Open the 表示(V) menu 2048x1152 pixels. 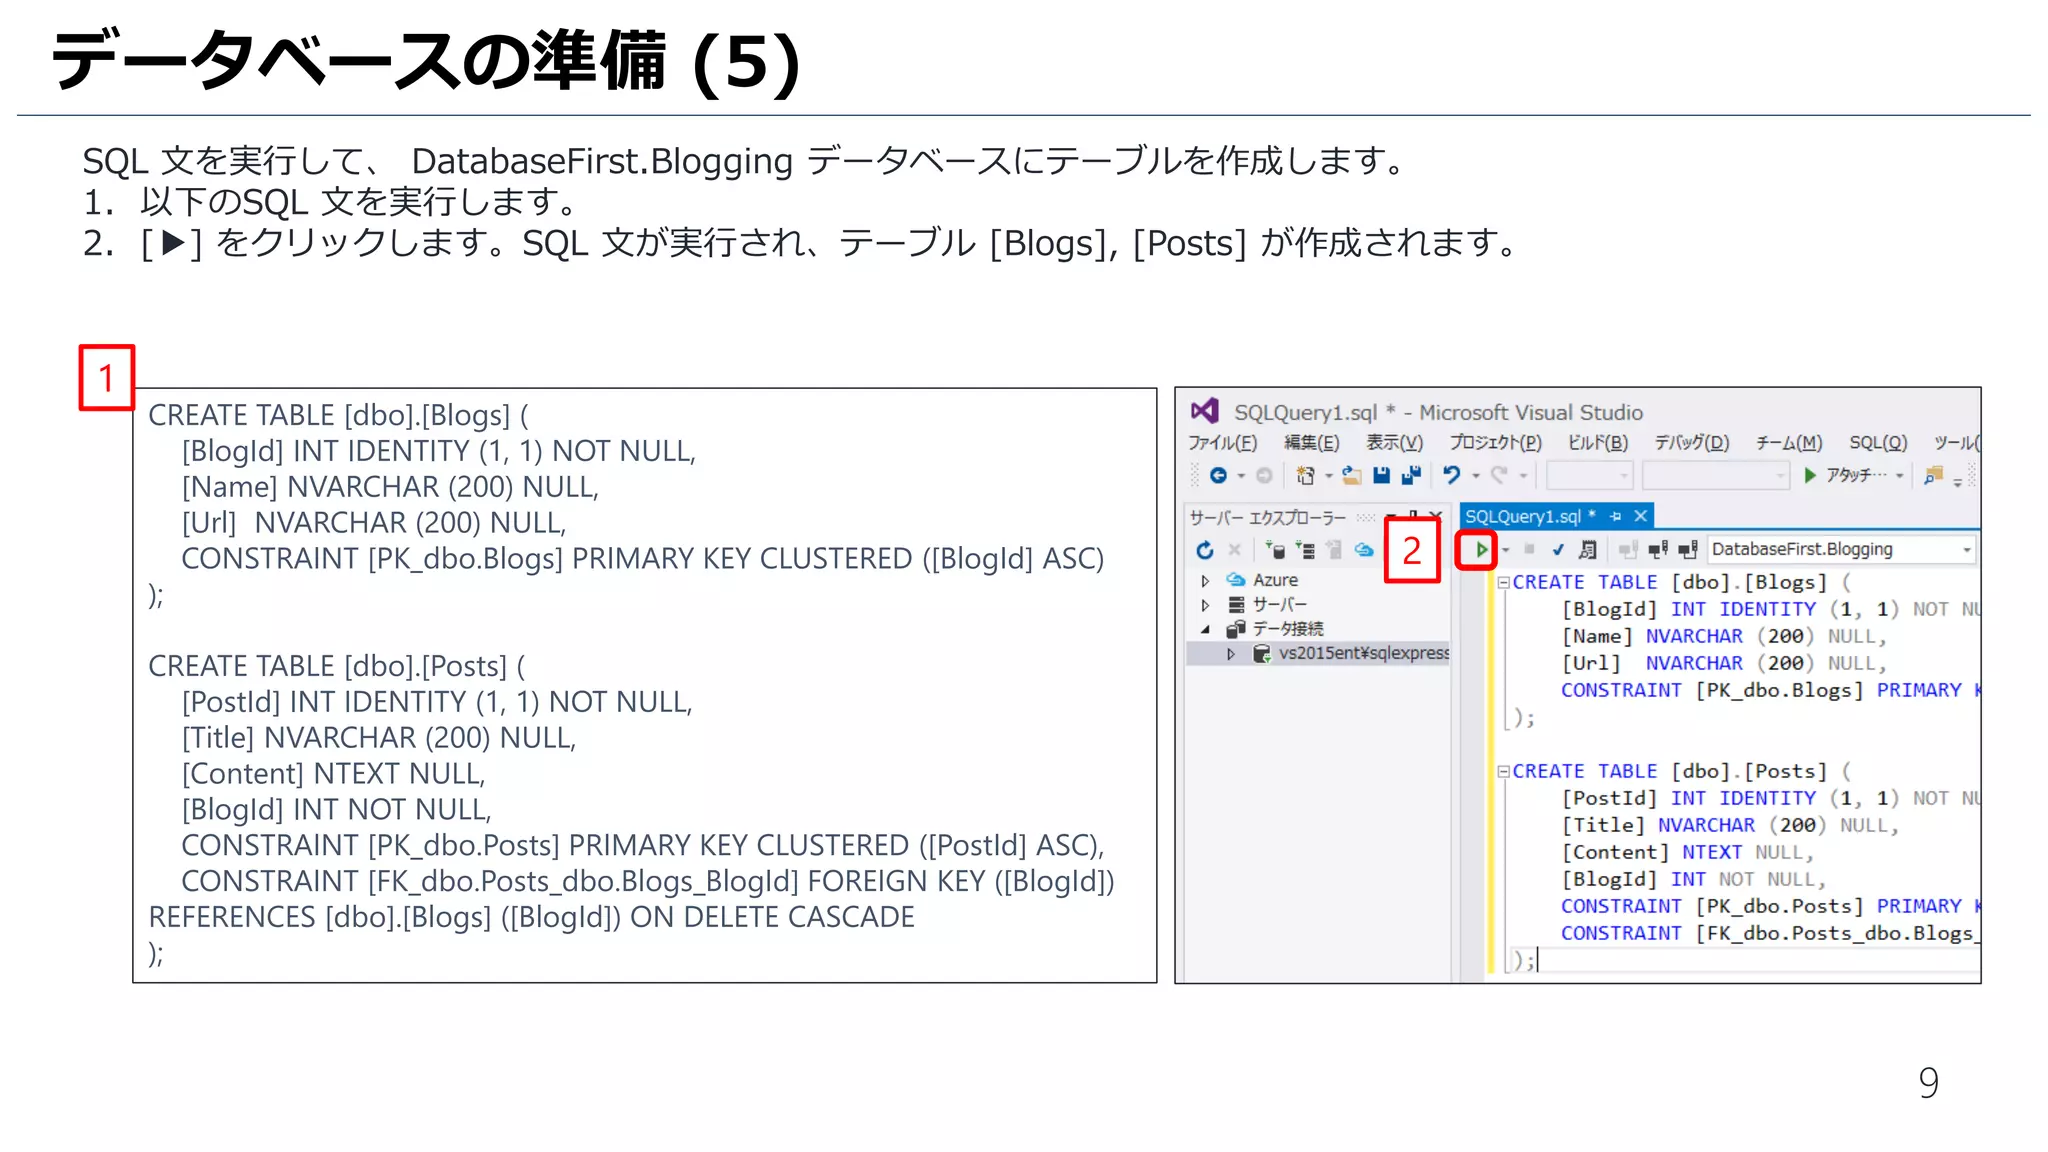pyautogui.click(x=1394, y=443)
